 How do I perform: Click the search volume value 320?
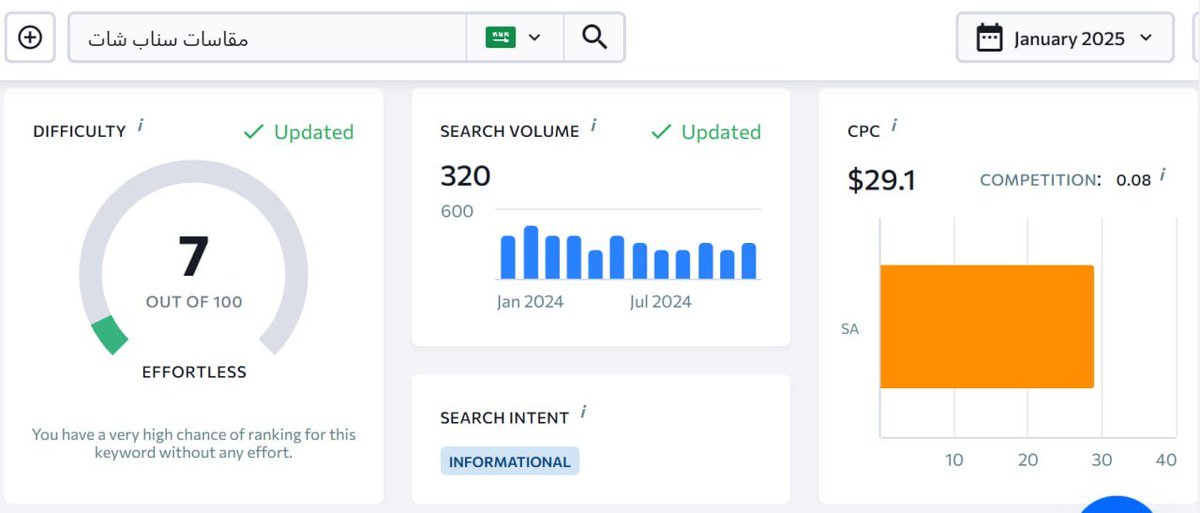[465, 176]
